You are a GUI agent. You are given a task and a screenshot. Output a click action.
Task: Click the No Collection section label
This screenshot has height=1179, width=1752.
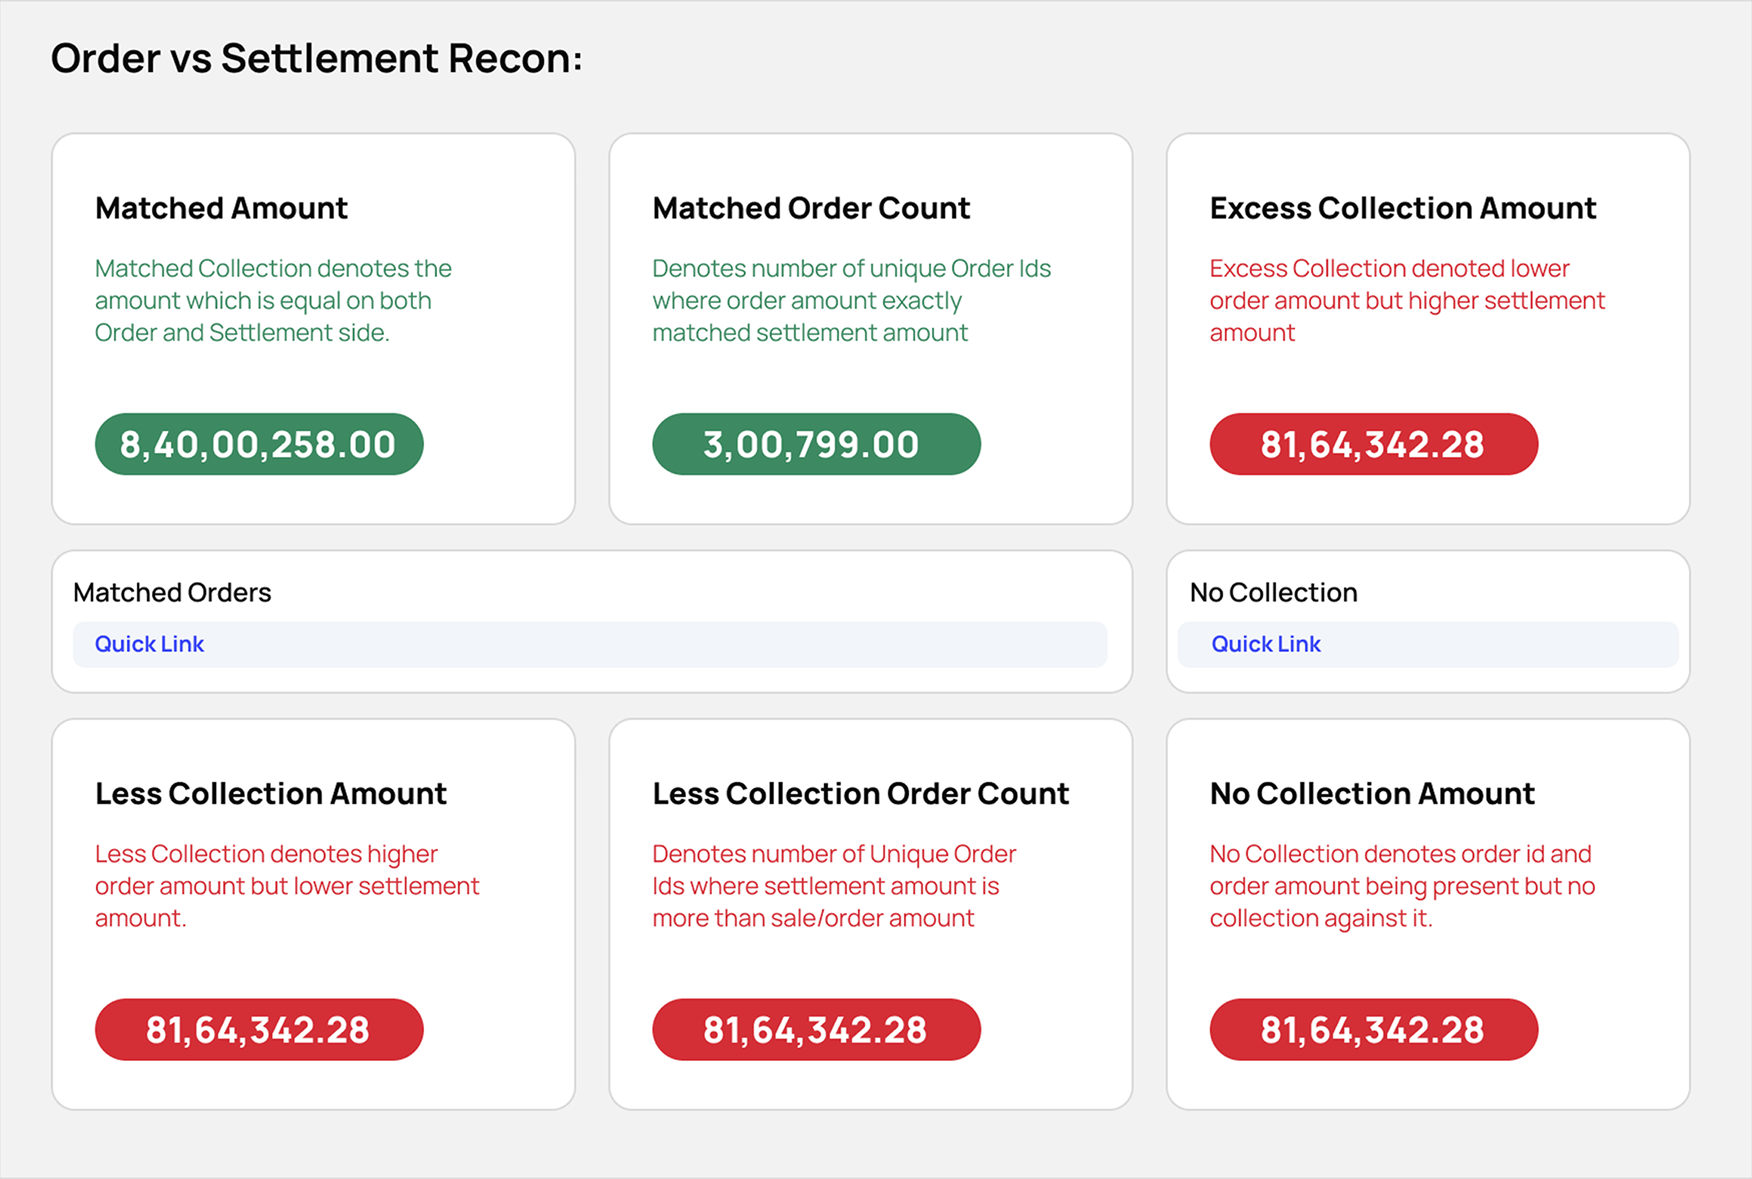(x=1273, y=592)
